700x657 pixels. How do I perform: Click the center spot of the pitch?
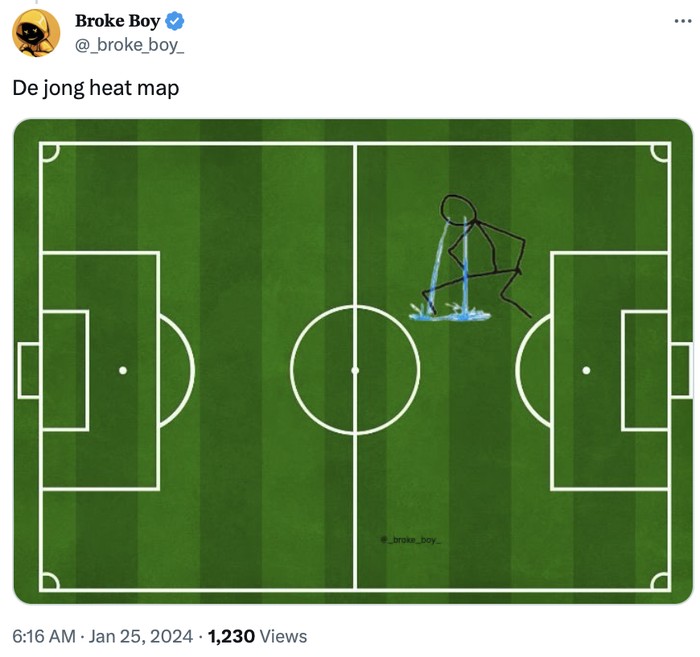pos(355,370)
